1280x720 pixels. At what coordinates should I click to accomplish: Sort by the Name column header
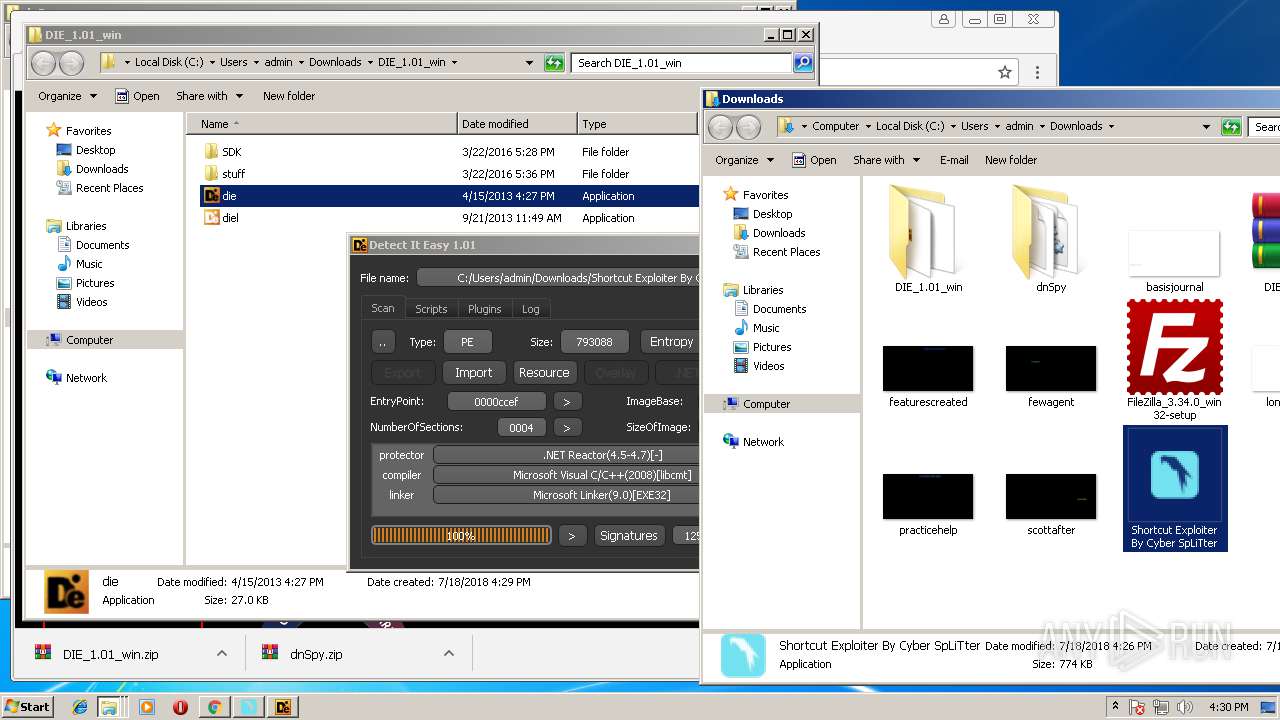click(321, 124)
